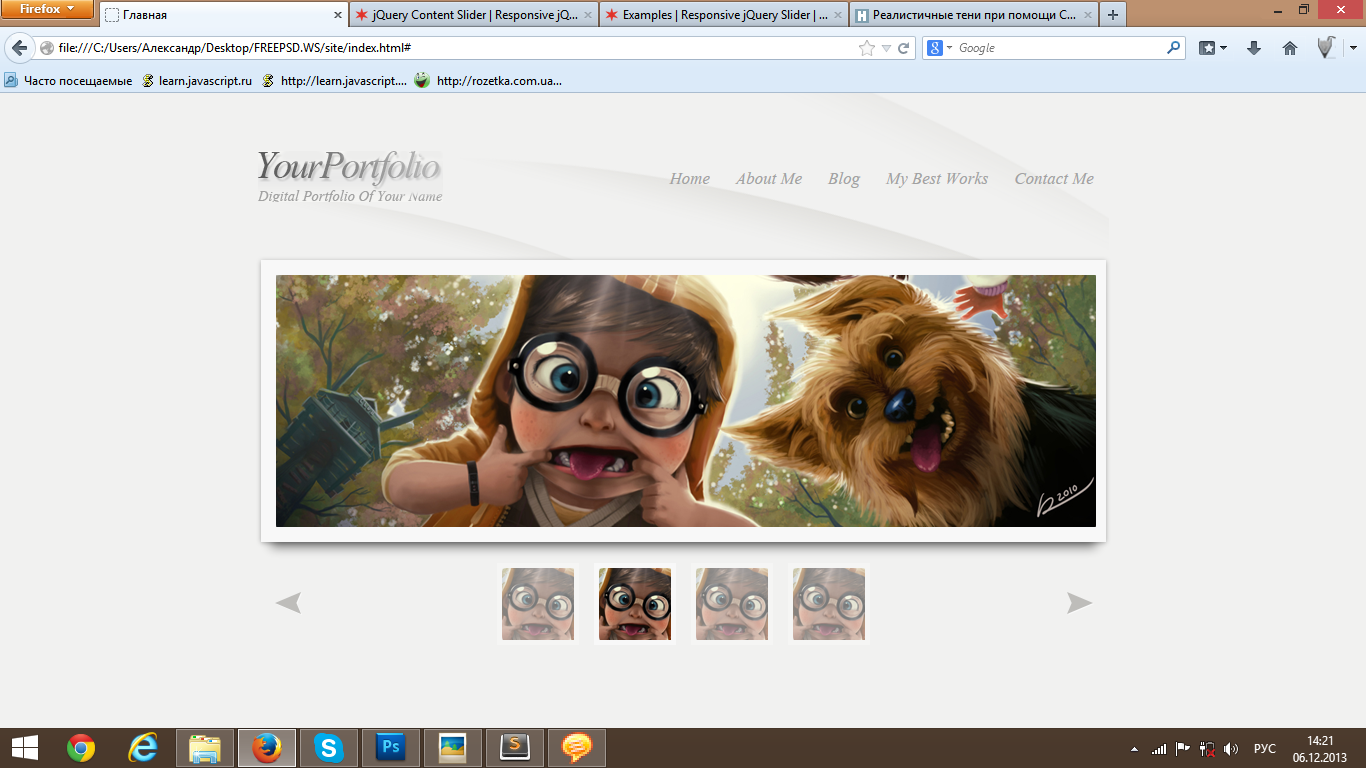Close the Главная tab
The width and height of the screenshot is (1366, 768).
point(338,15)
